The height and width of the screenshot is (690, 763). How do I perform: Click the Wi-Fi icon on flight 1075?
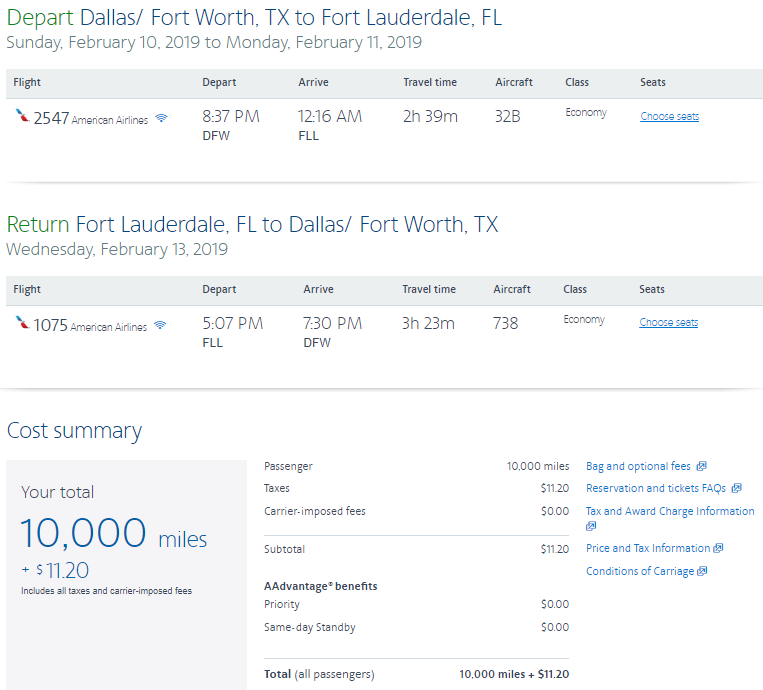[160, 326]
